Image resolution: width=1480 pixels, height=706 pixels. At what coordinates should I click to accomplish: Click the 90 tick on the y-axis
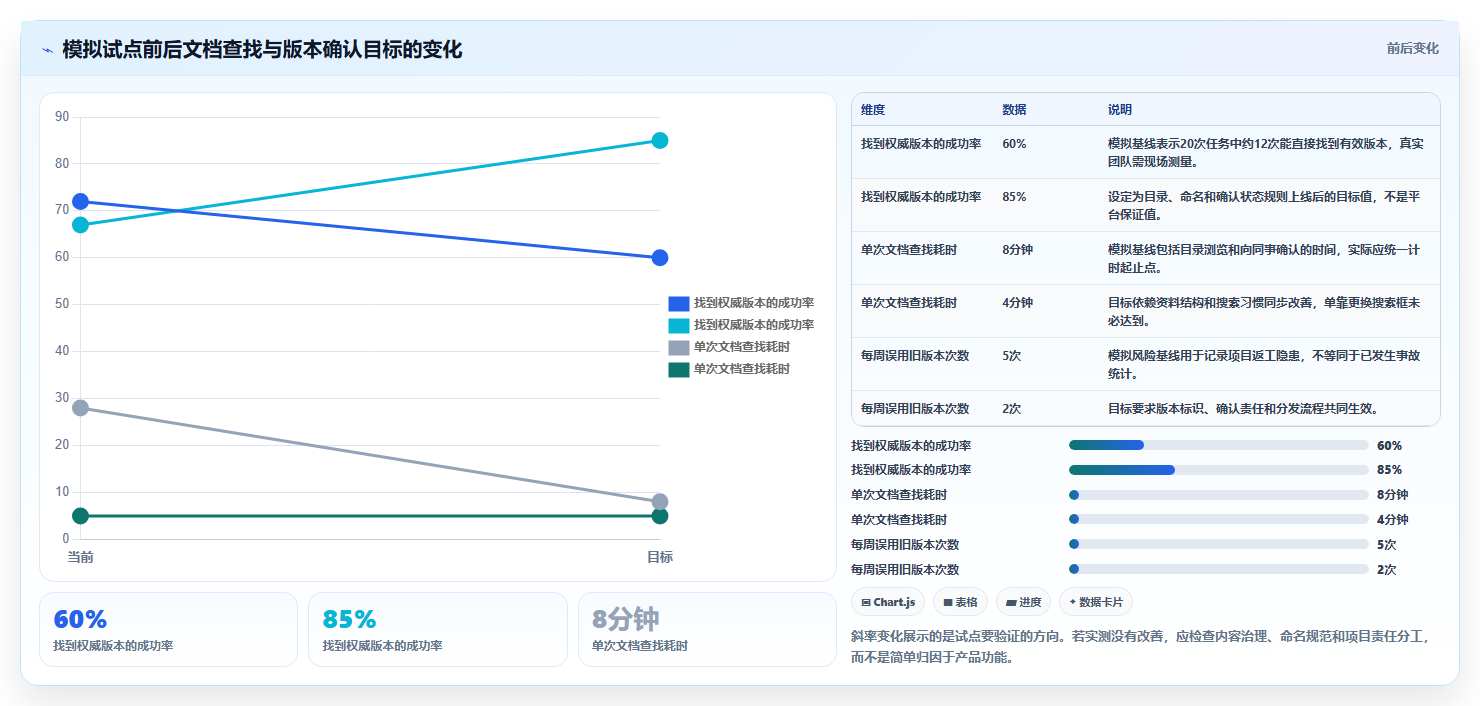pyautogui.click(x=62, y=117)
